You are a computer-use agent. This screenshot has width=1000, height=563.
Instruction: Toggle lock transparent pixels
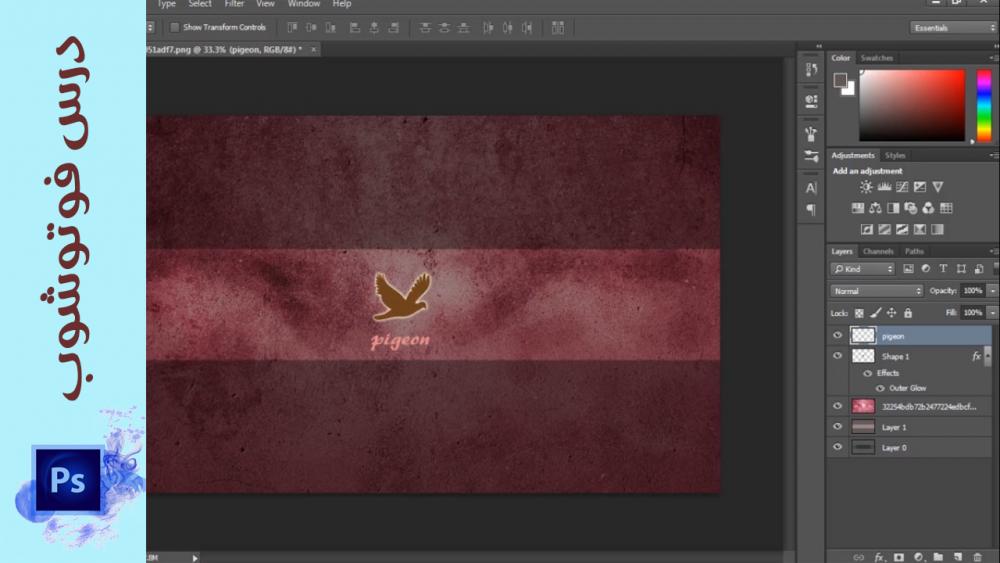[859, 313]
